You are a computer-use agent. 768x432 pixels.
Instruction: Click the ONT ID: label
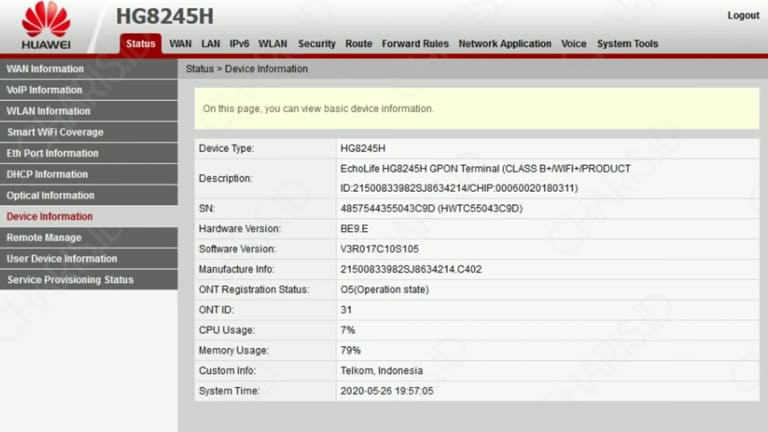pos(216,310)
